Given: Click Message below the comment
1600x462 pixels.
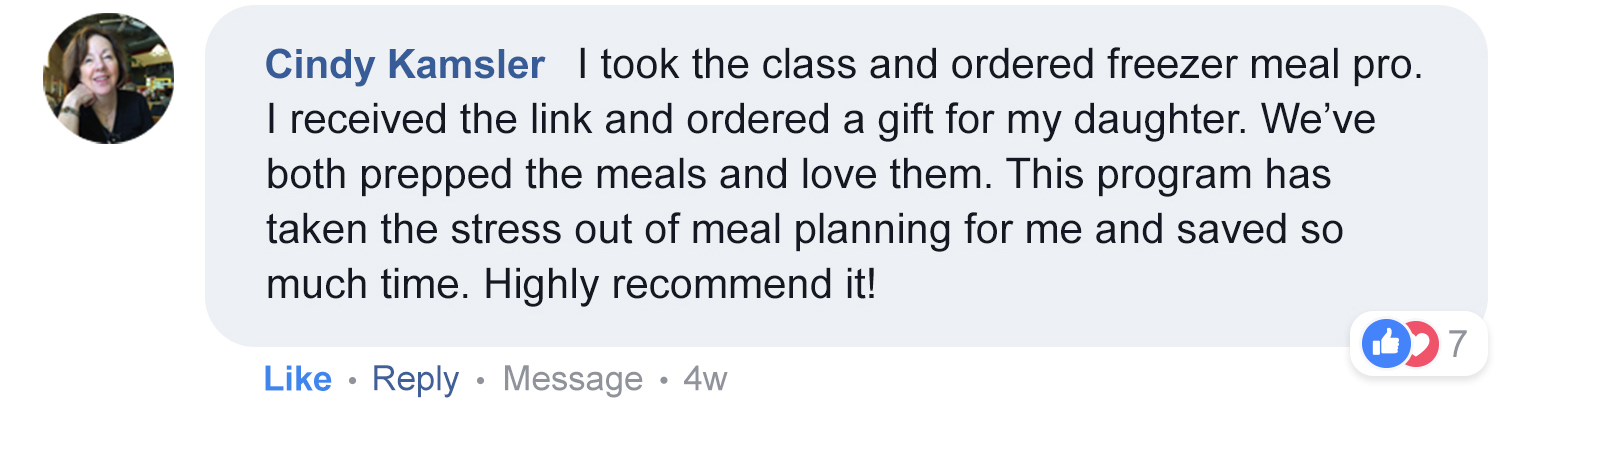Looking at the screenshot, I should click(572, 379).
